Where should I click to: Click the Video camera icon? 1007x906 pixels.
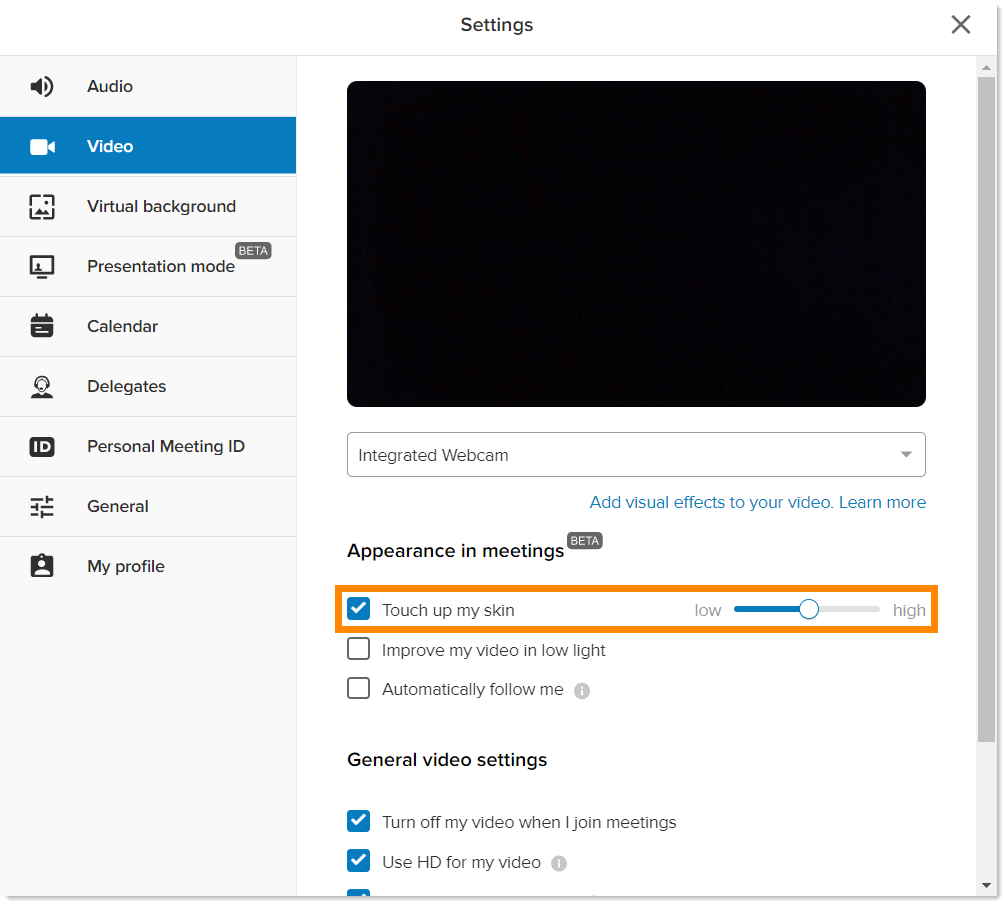click(42, 146)
